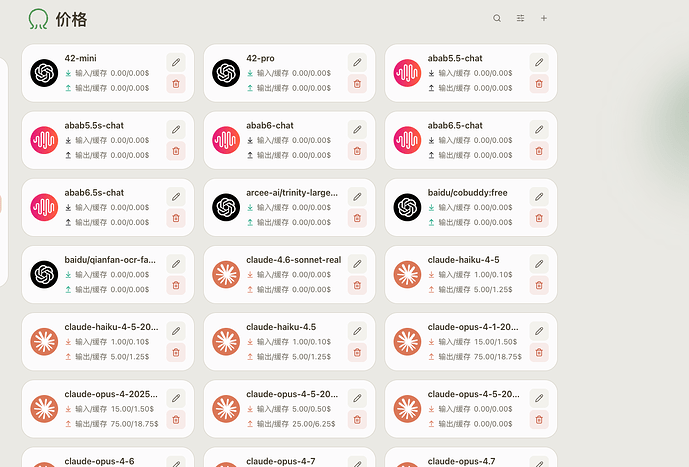This screenshot has height=467, width=689.
Task: Delete the claude-haiku-4.5 price
Action: [x=357, y=352]
